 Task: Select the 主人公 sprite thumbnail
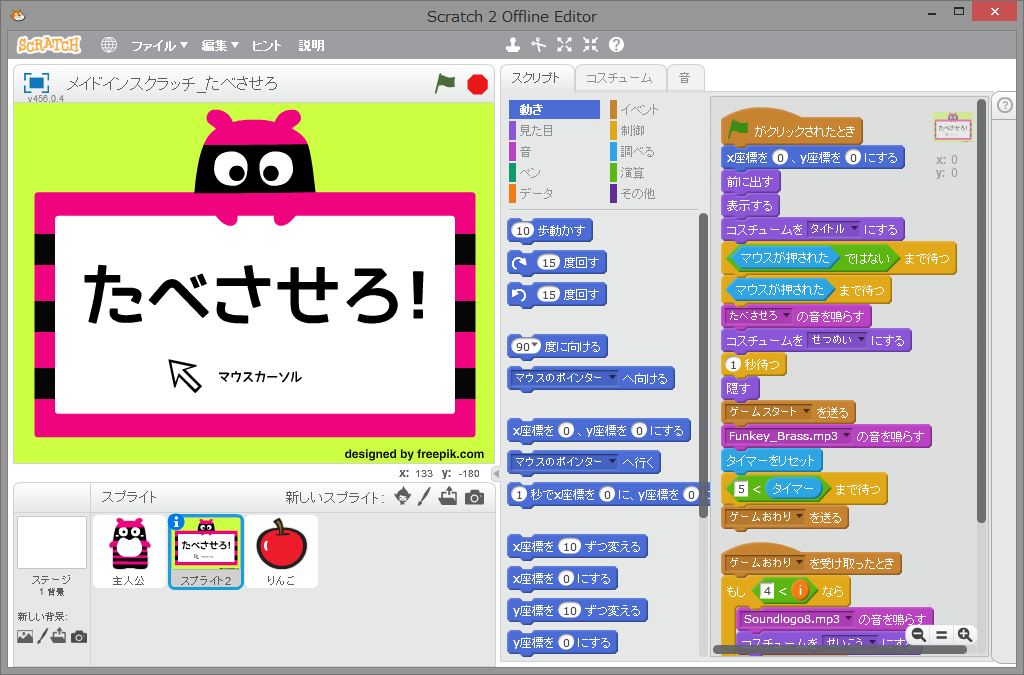tap(129, 552)
